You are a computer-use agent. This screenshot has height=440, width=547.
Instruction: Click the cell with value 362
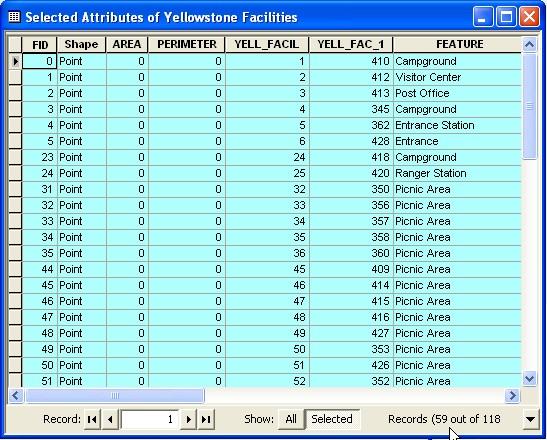351,125
